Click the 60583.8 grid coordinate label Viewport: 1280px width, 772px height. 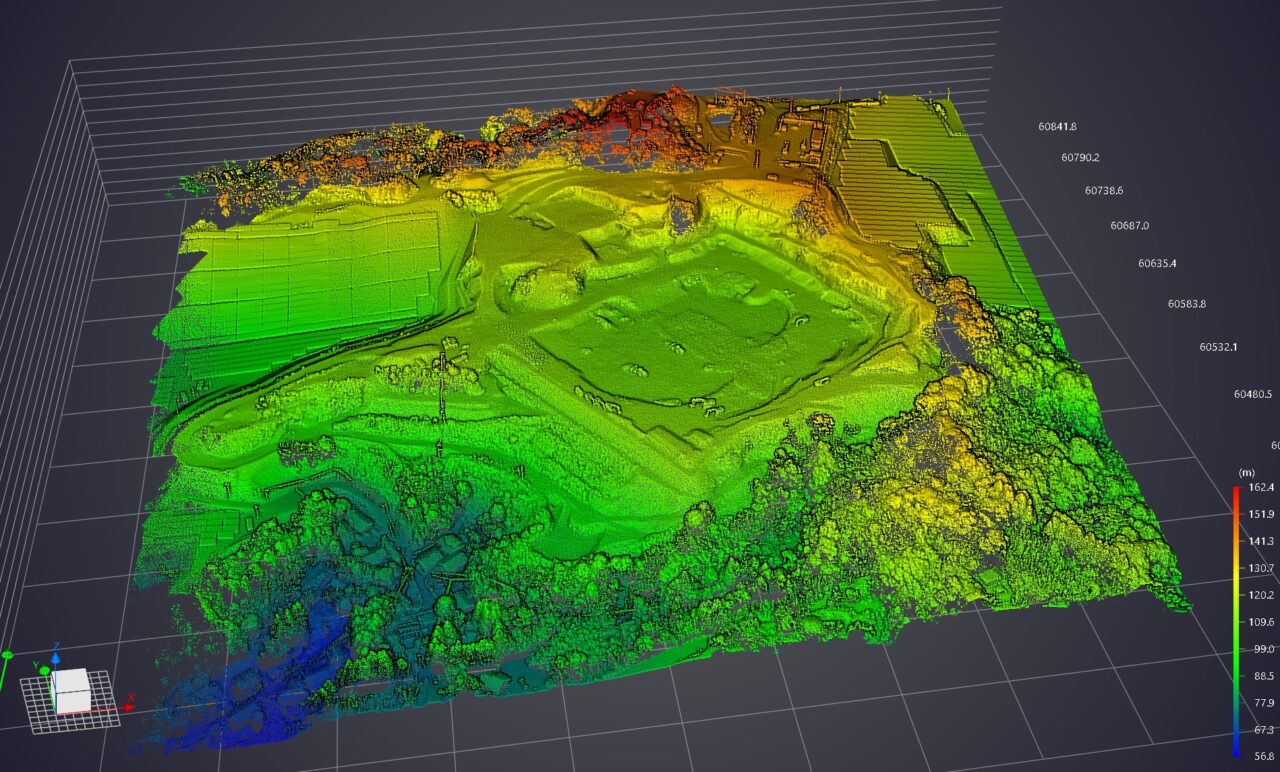pos(1187,304)
